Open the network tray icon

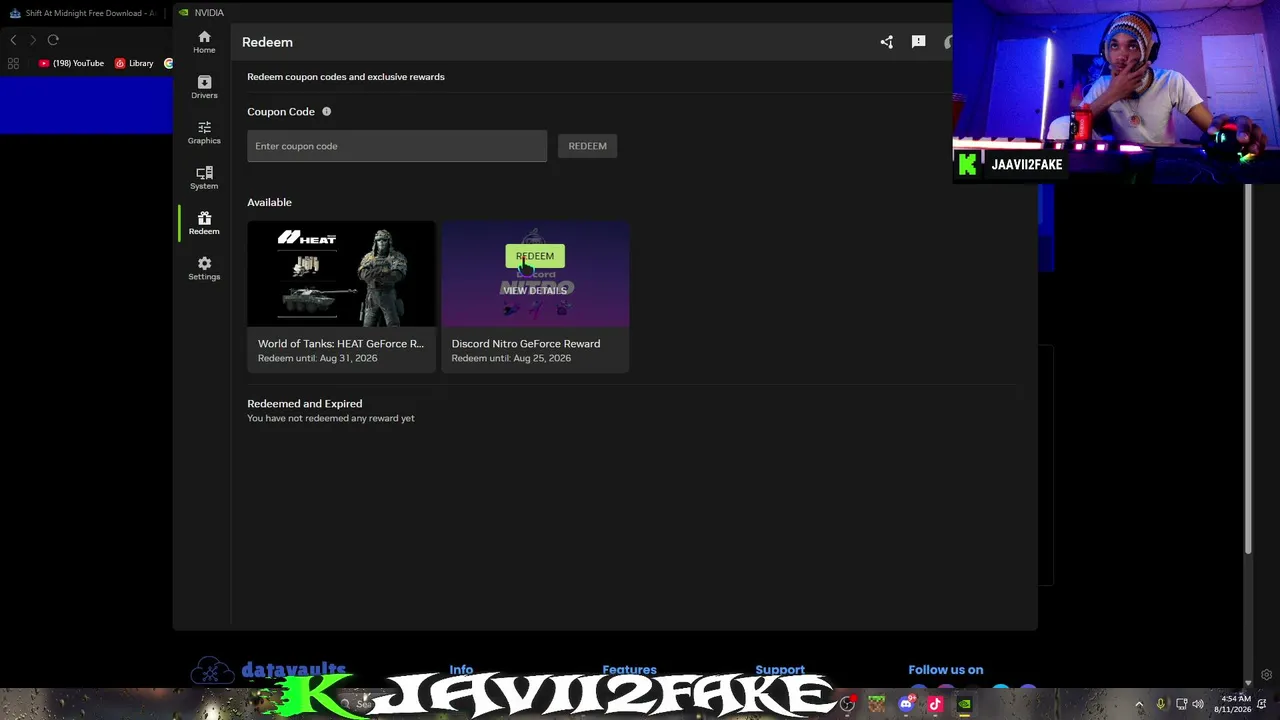click(x=1181, y=704)
